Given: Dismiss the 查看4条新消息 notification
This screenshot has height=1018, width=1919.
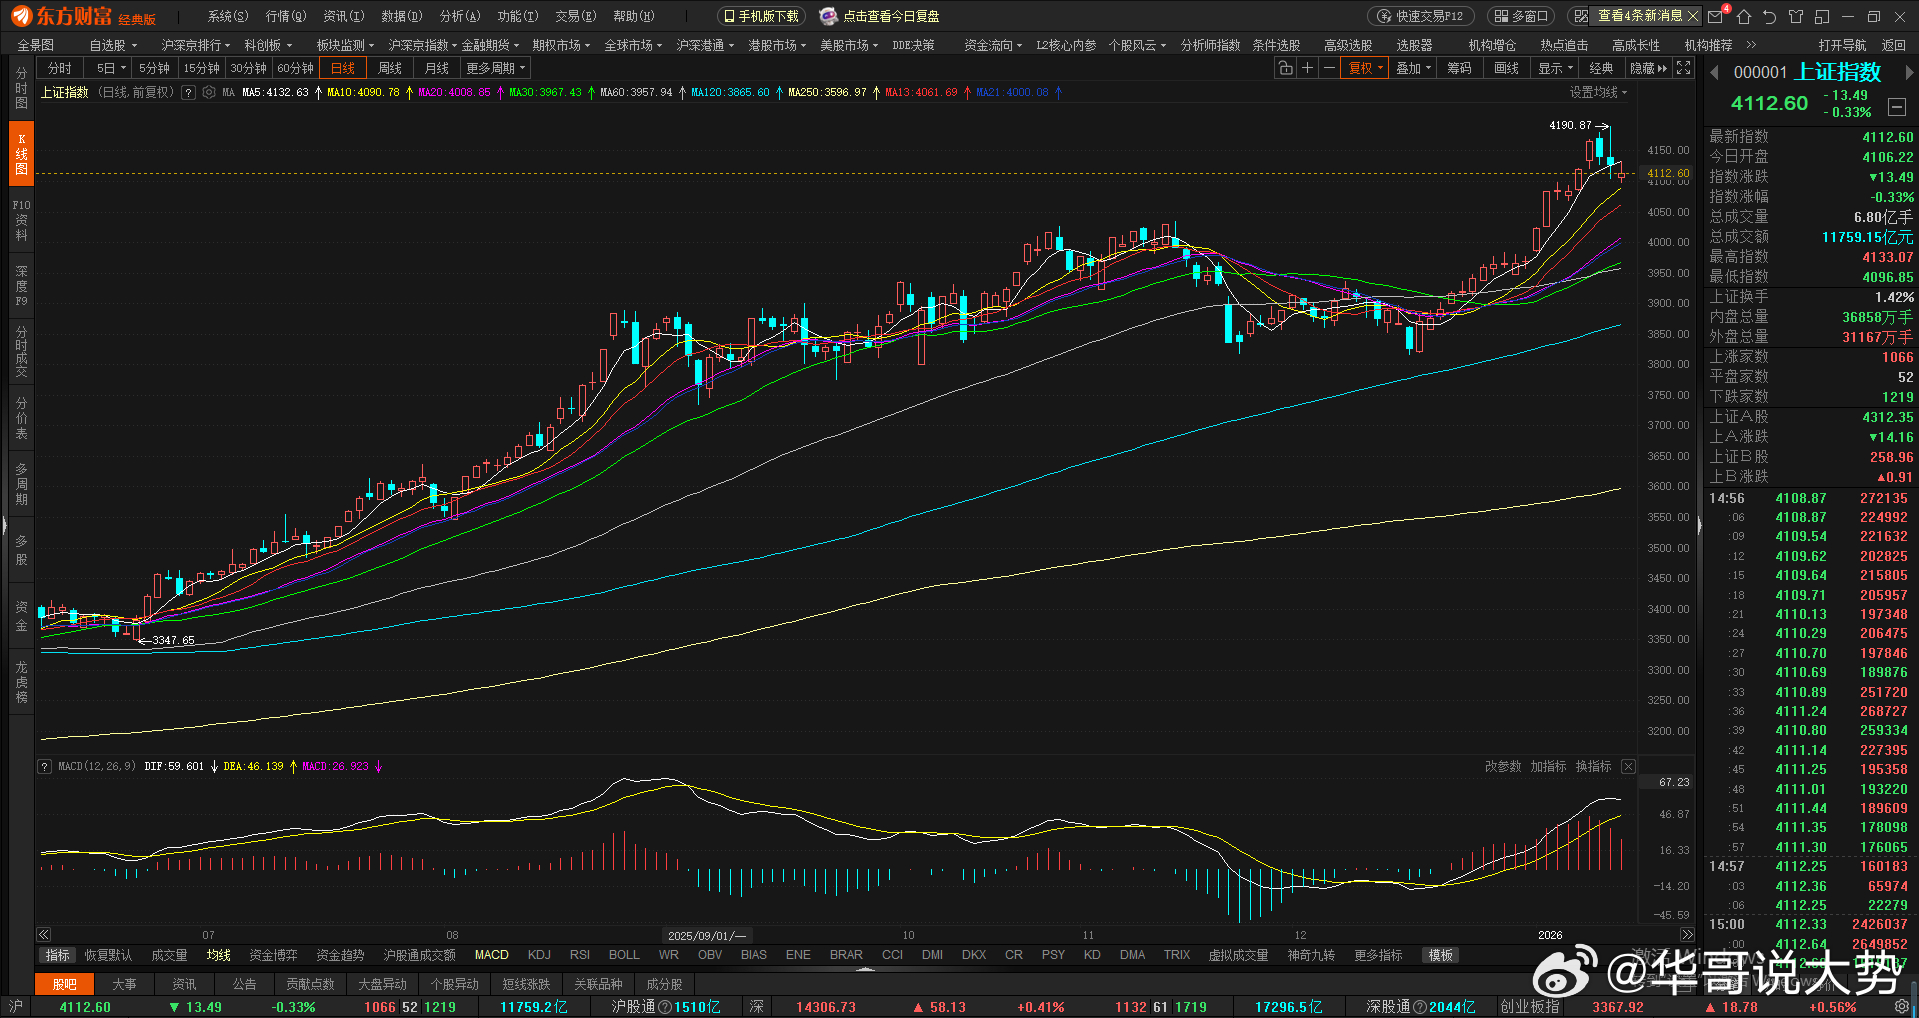Looking at the screenshot, I should pos(1692,16).
